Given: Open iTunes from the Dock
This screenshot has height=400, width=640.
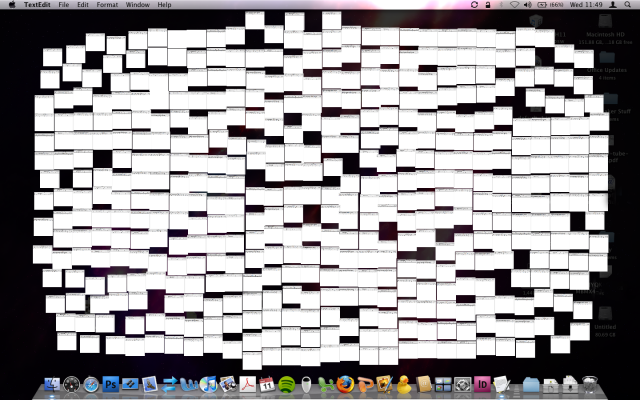Looking at the screenshot, I should 209,384.
